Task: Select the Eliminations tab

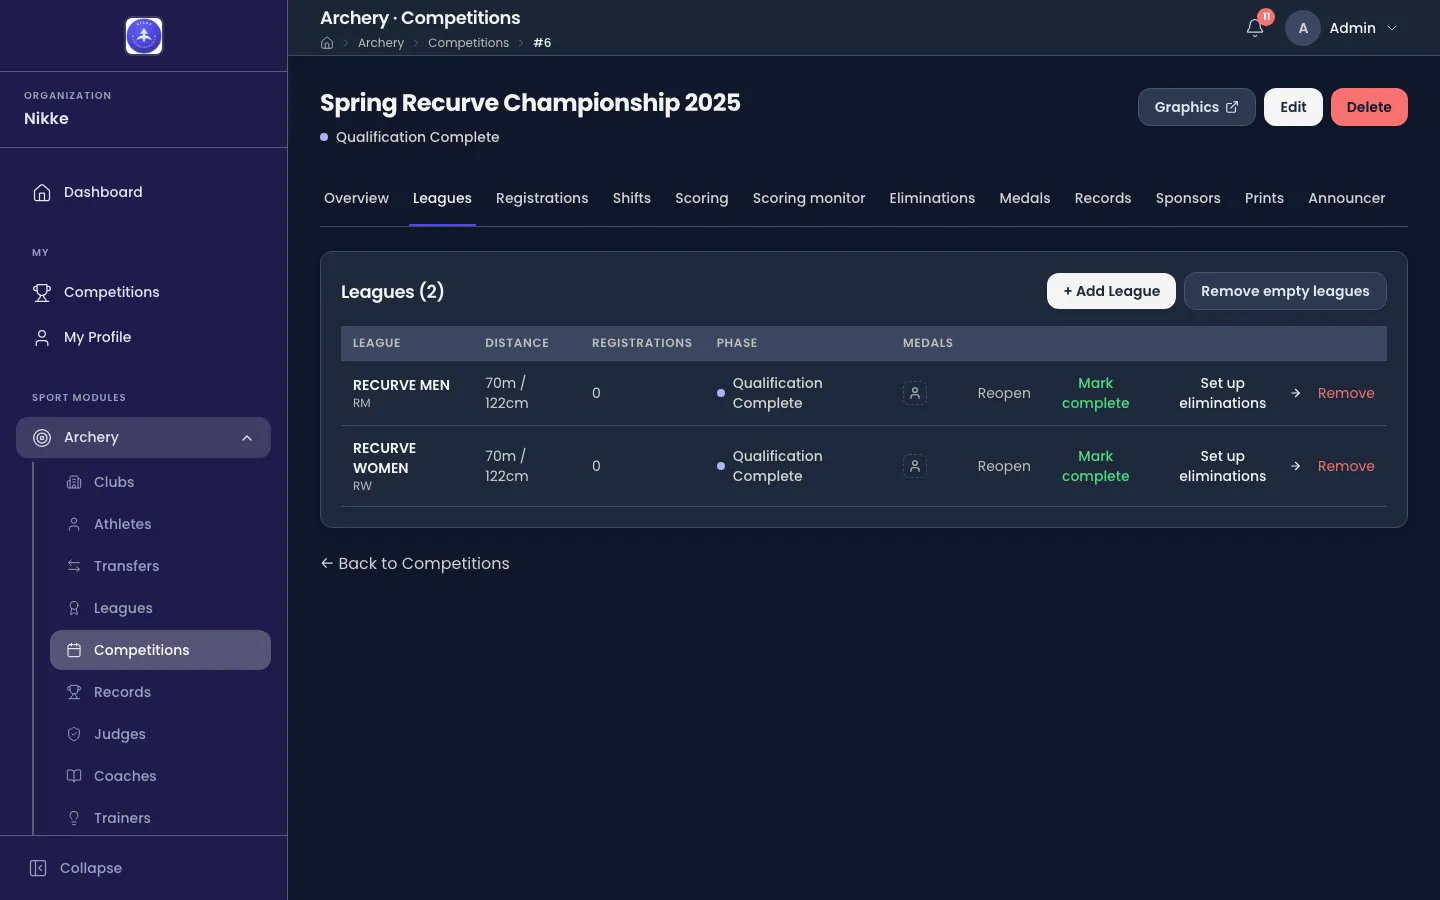Action: click(x=932, y=198)
